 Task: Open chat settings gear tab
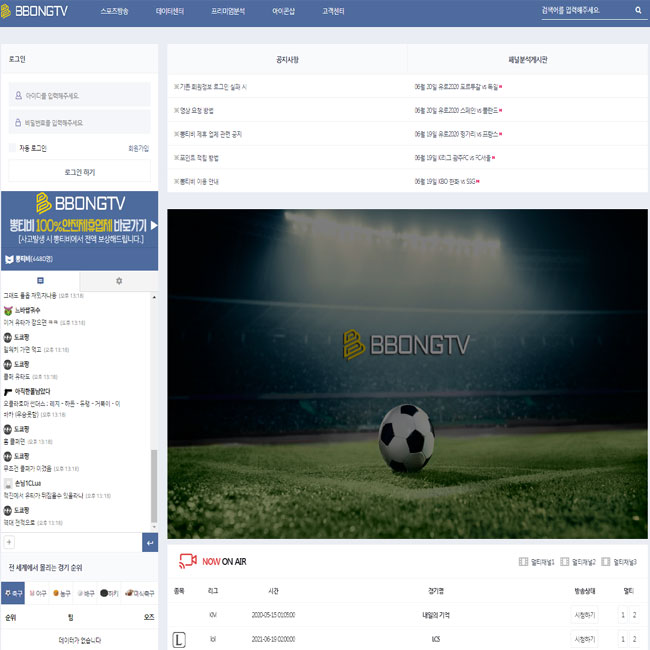(119, 281)
